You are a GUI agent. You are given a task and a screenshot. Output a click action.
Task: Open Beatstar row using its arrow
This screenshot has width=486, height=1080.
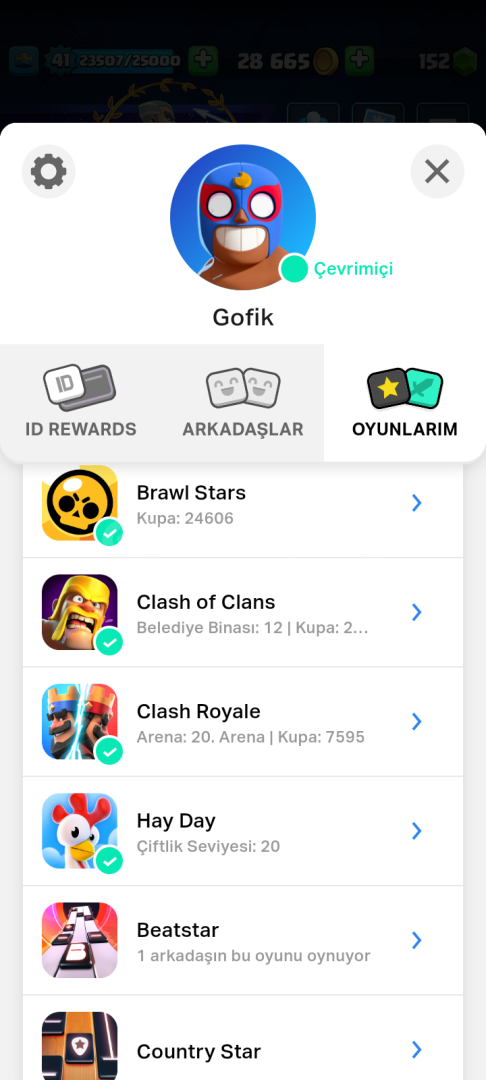[416, 940]
